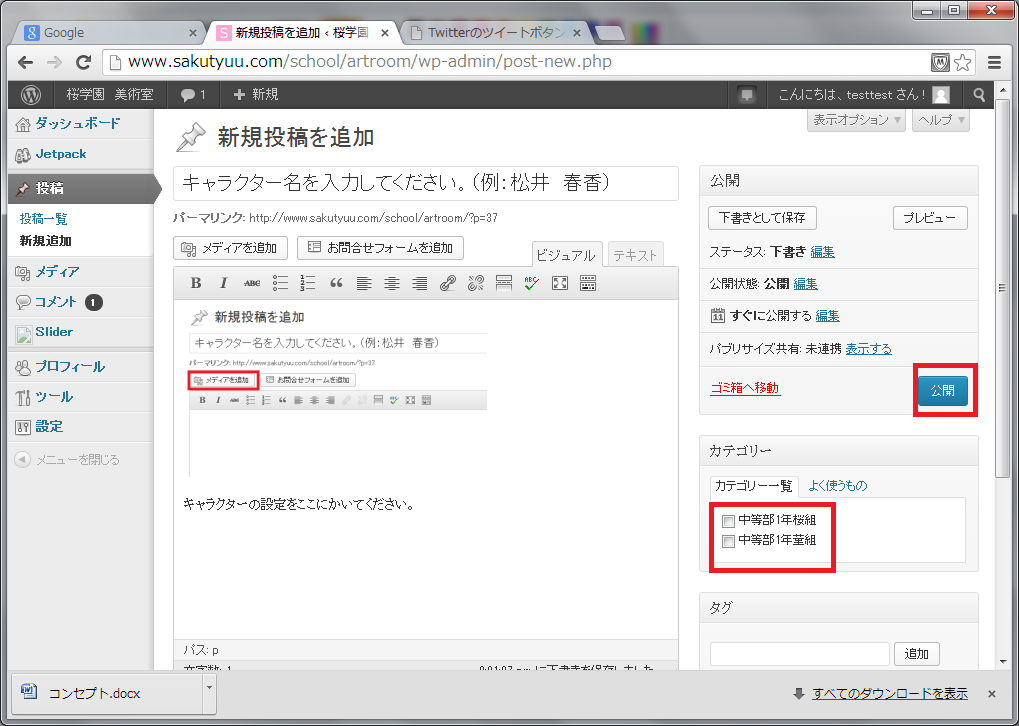The height and width of the screenshot is (726, 1019).
Task: Select the よく使うもの tab
Action: click(838, 486)
